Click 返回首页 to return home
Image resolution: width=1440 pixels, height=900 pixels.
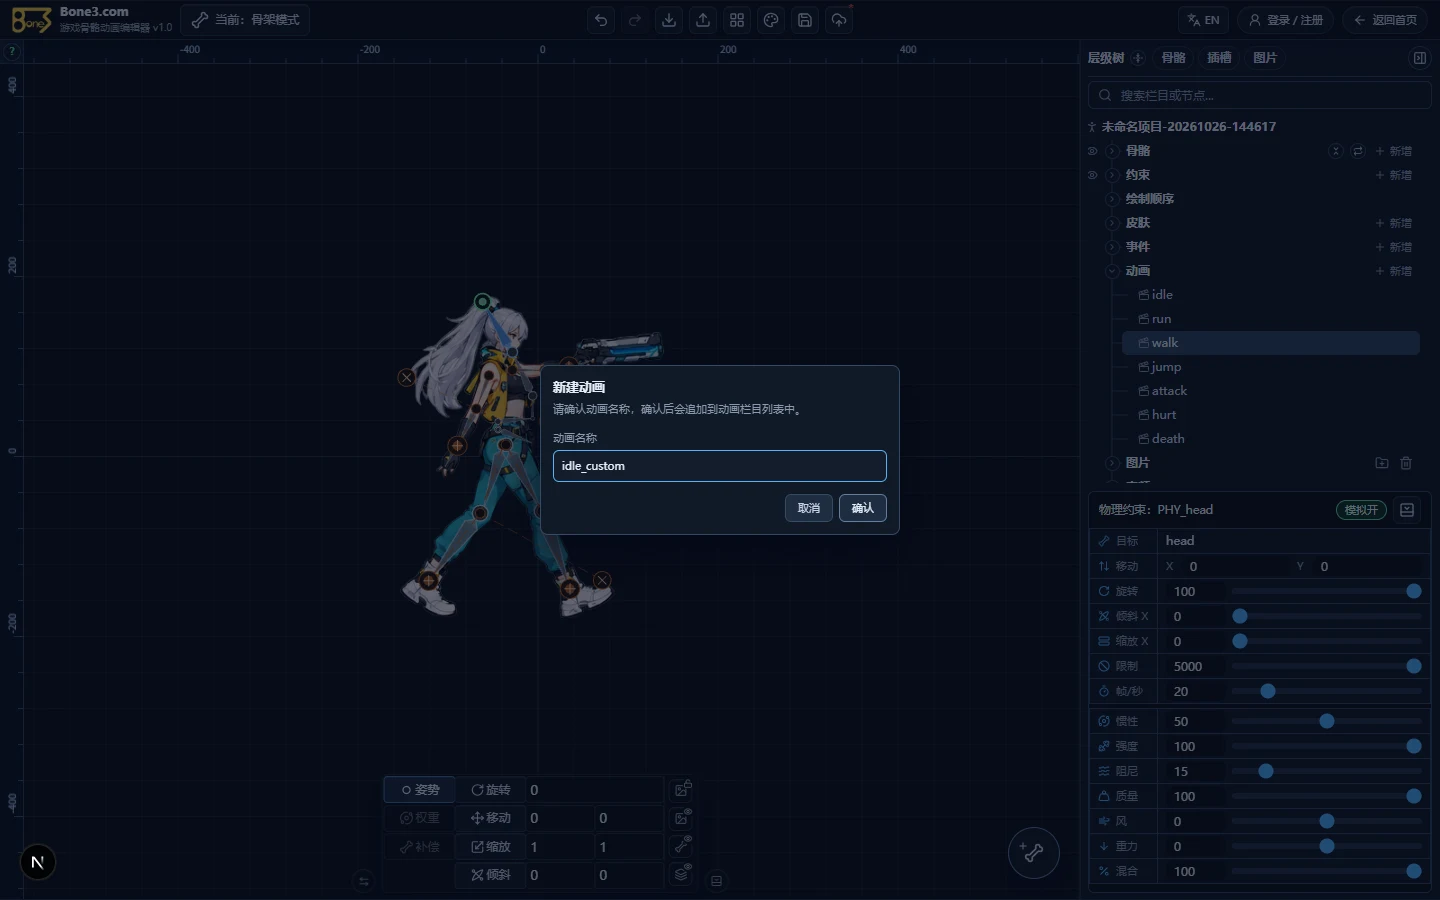tap(1384, 20)
